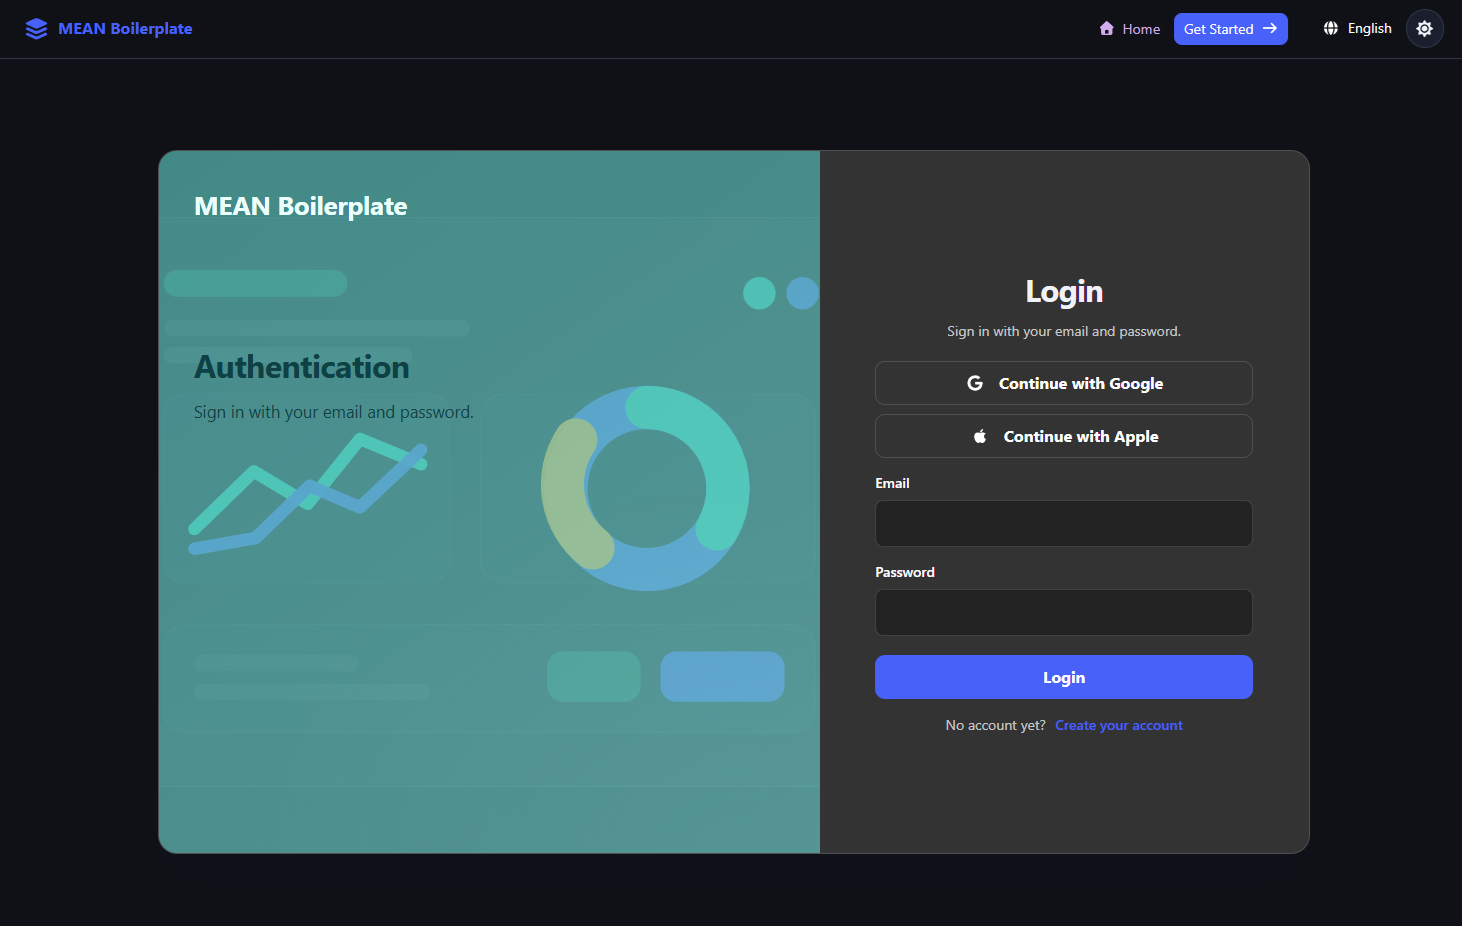The height and width of the screenshot is (926, 1462).
Task: Submit the Login button
Action: click(x=1063, y=677)
